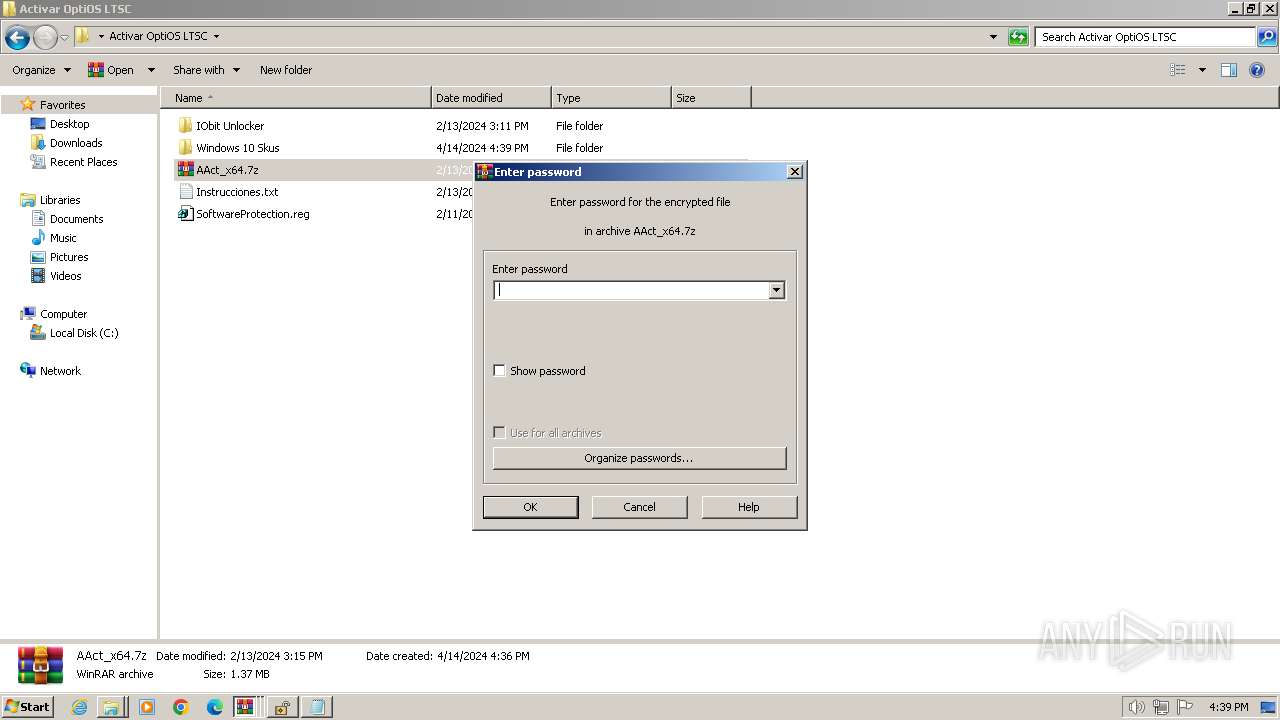Open the Organize menu dropdown arrow
This screenshot has height=720, width=1280.
pyautogui.click(x=67, y=70)
